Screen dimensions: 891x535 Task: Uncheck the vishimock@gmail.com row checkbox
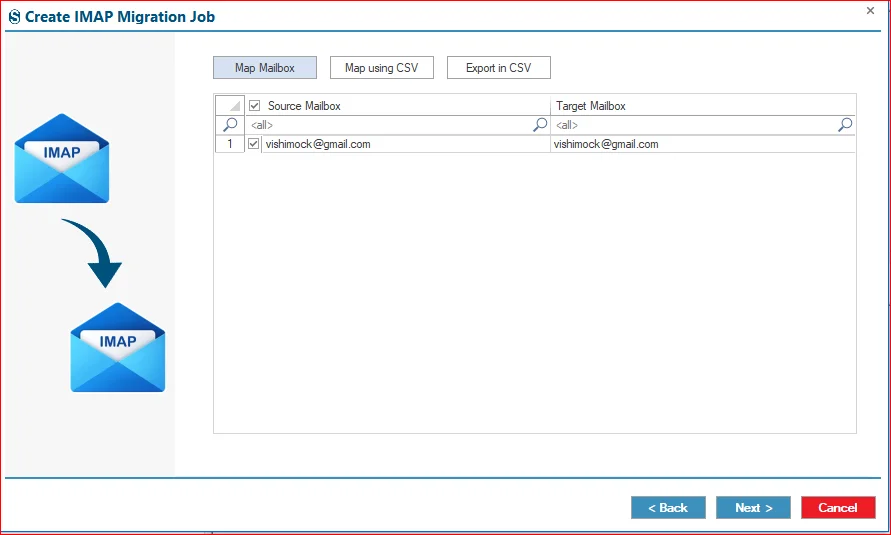[x=253, y=144]
